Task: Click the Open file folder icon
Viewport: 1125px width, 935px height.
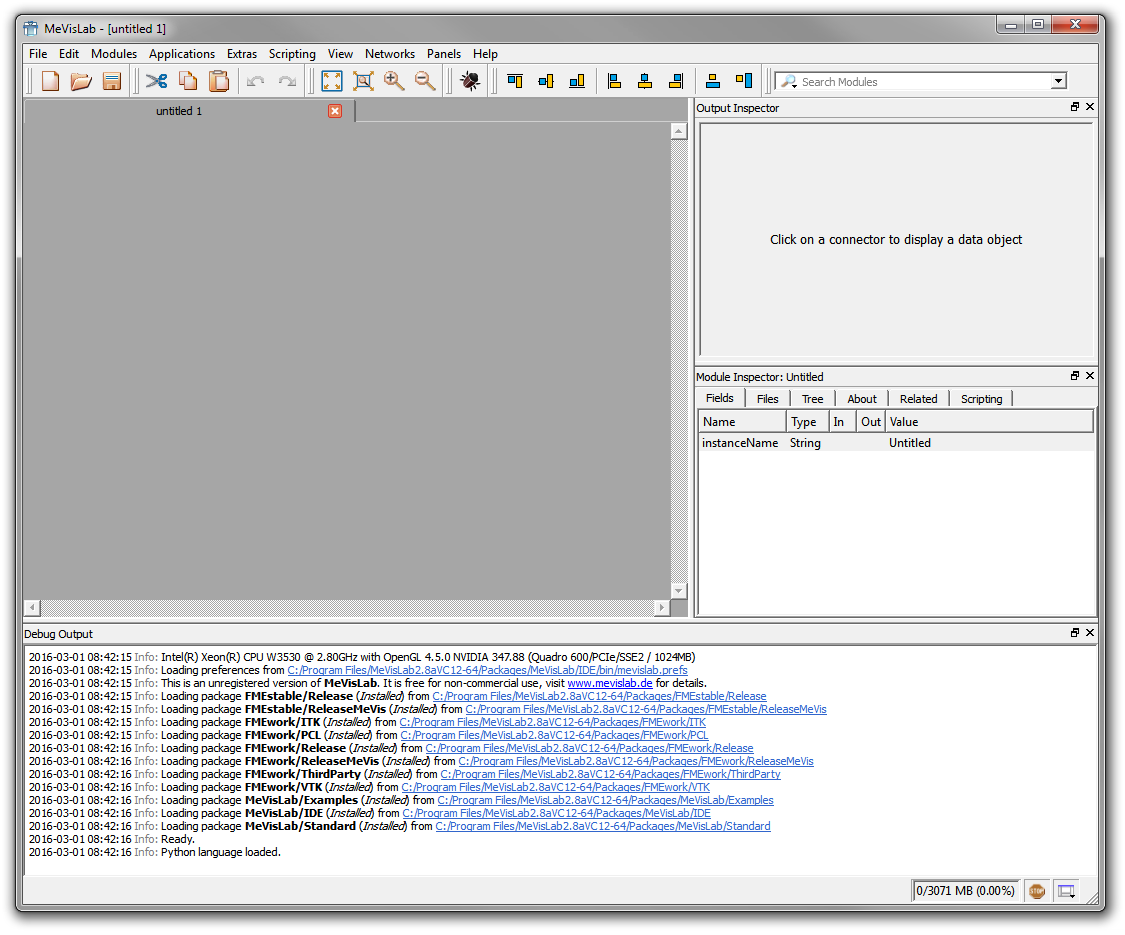Action: point(81,82)
